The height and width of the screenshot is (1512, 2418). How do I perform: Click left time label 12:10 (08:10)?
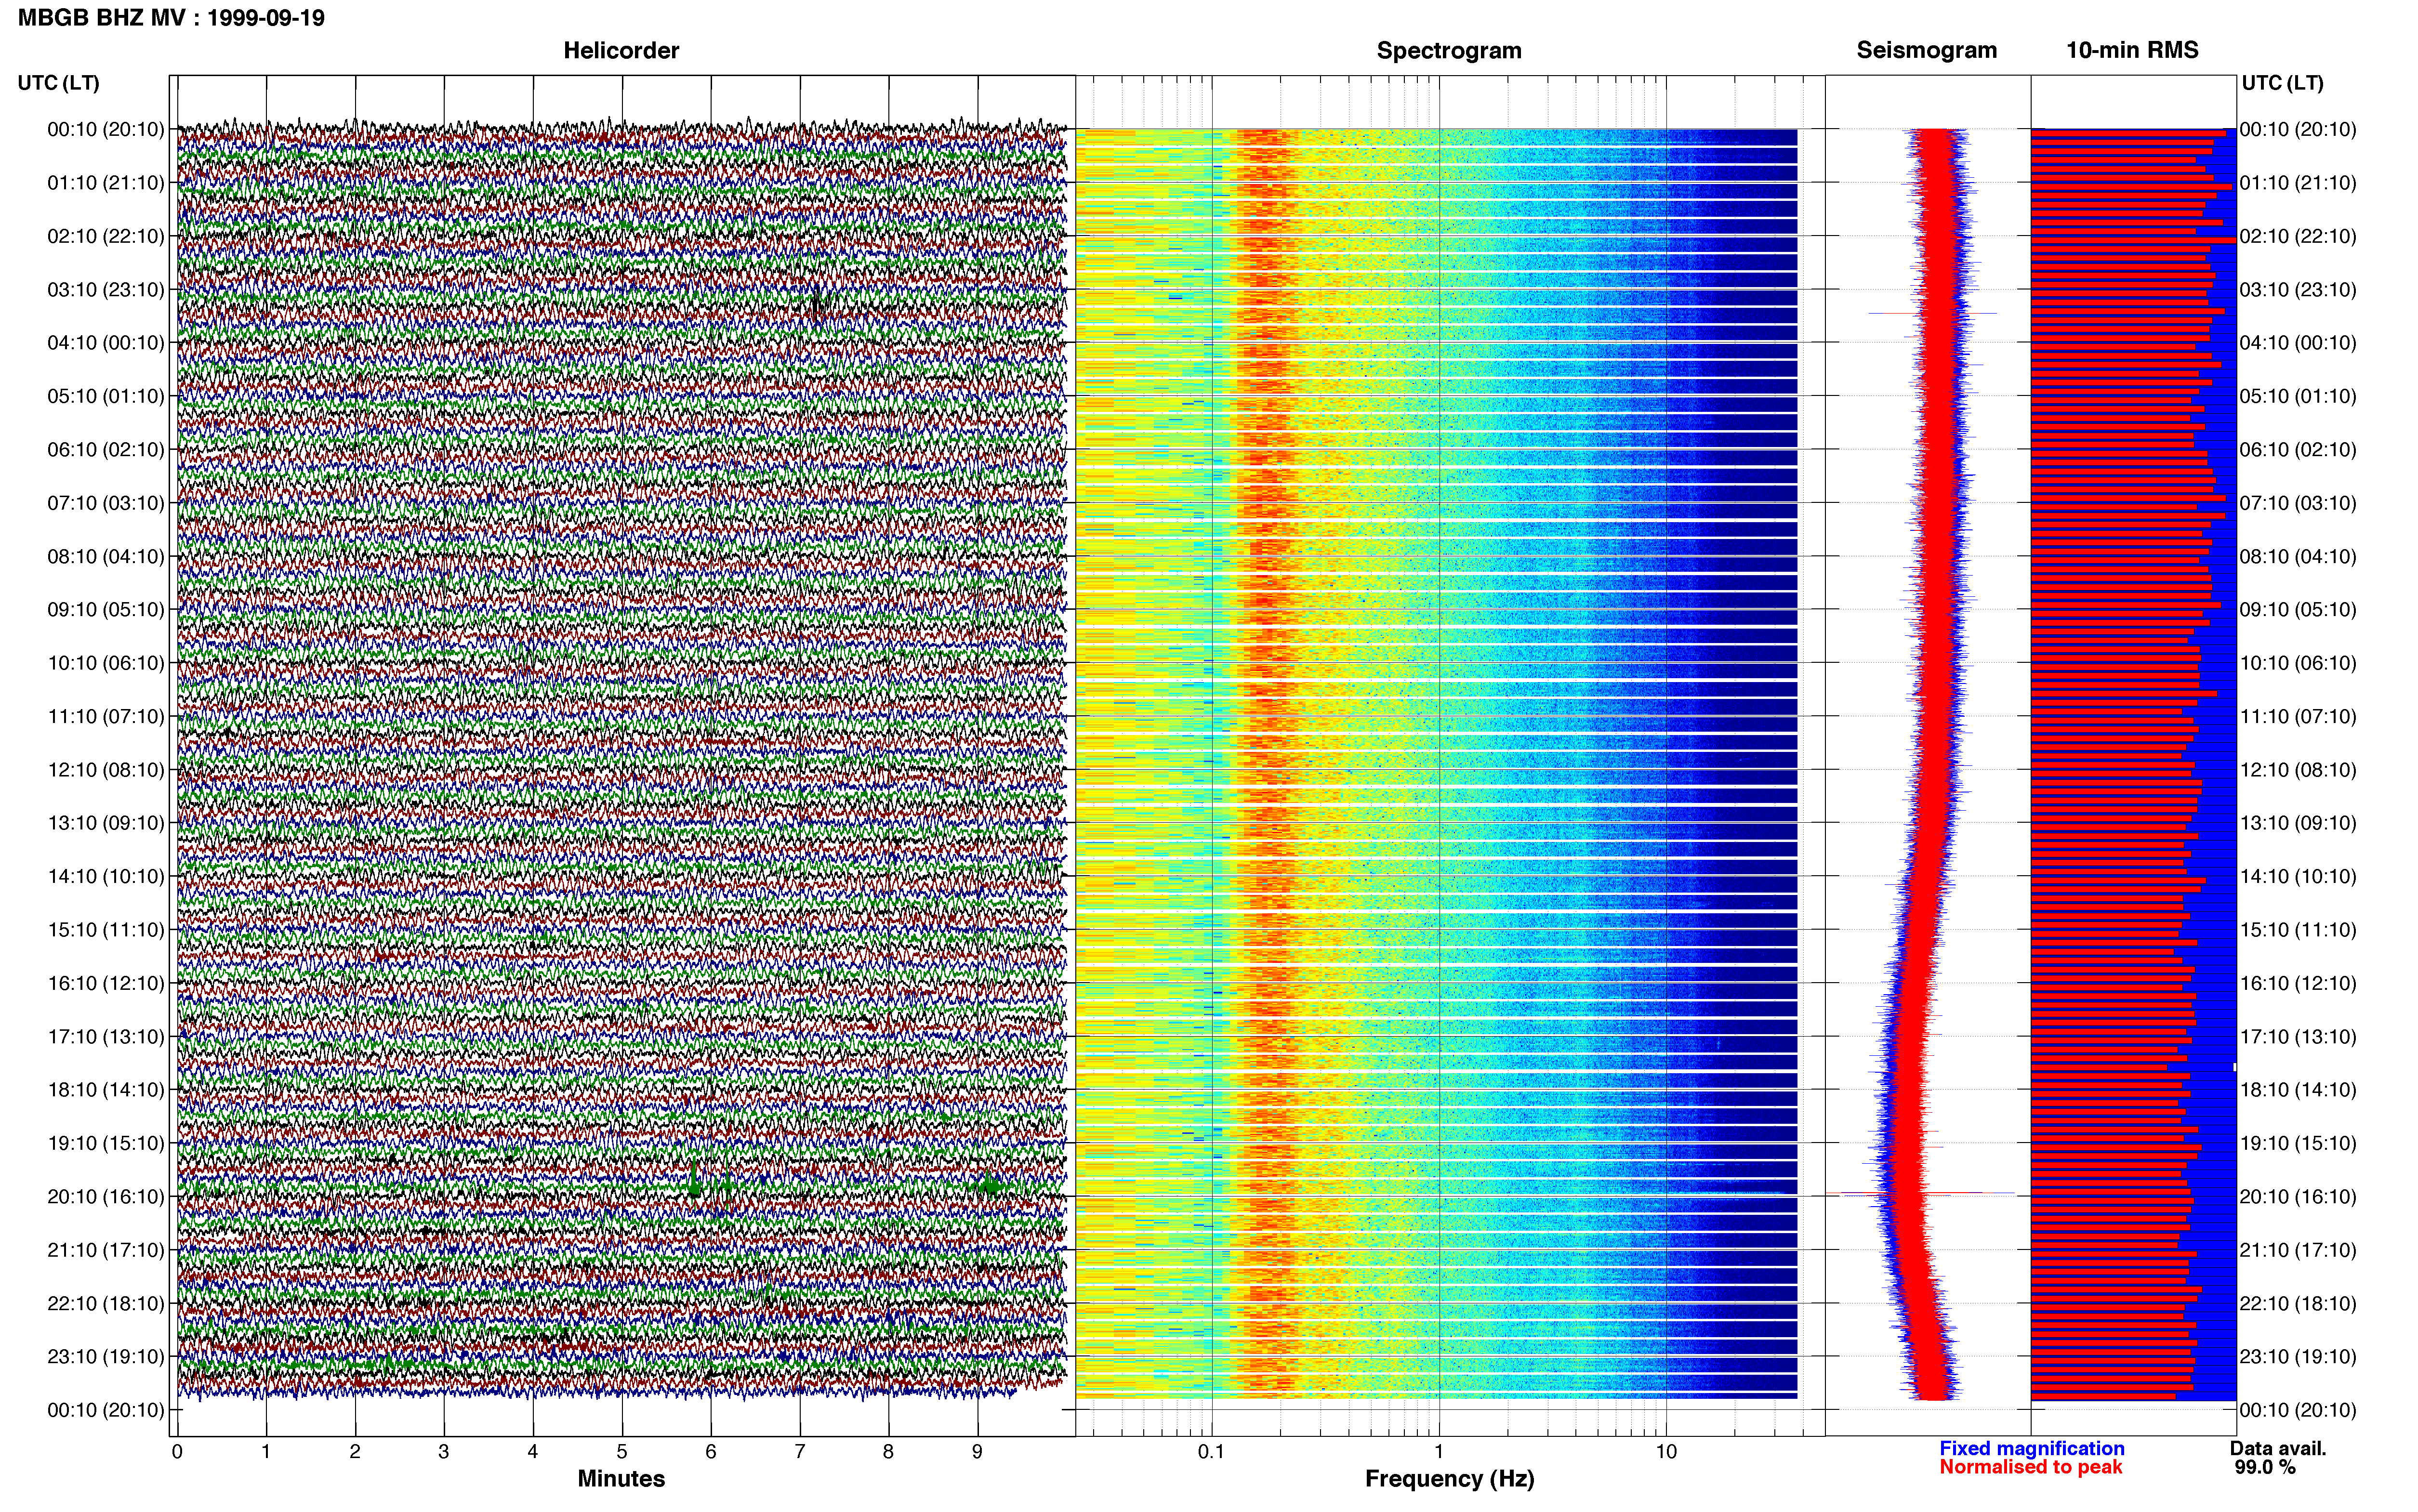point(106,770)
